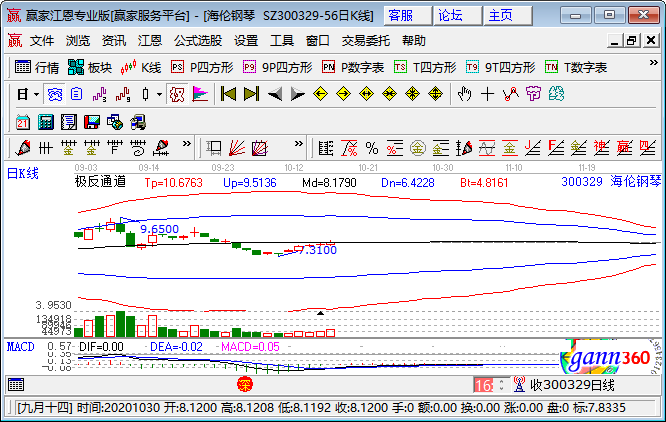Click the red 9-wave zigzag icon
This screenshot has height=422, width=666.
point(122,94)
